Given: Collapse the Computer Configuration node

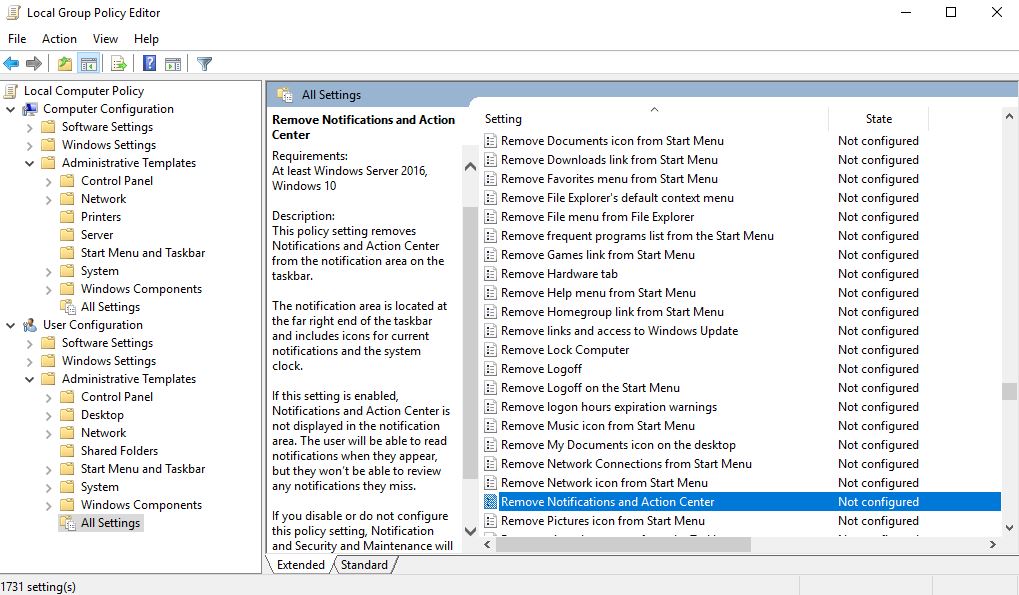Looking at the screenshot, I should tap(11, 109).
